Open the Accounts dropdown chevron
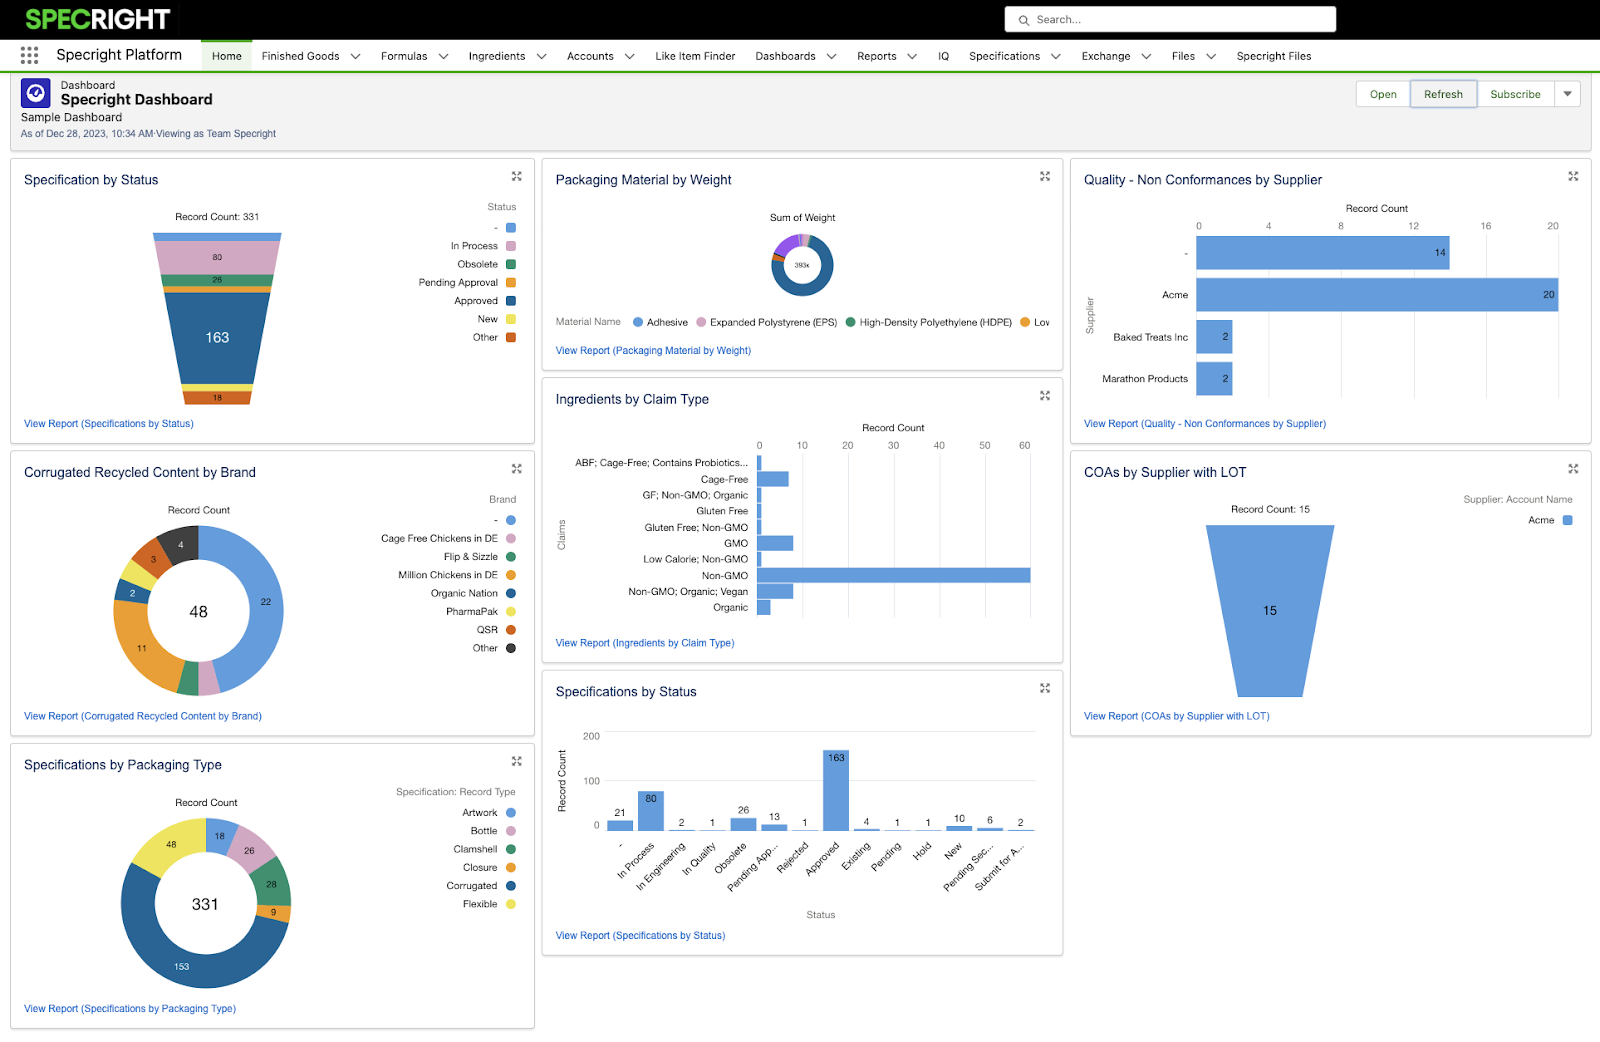Viewport: 1600px width, 1042px height. (629, 56)
